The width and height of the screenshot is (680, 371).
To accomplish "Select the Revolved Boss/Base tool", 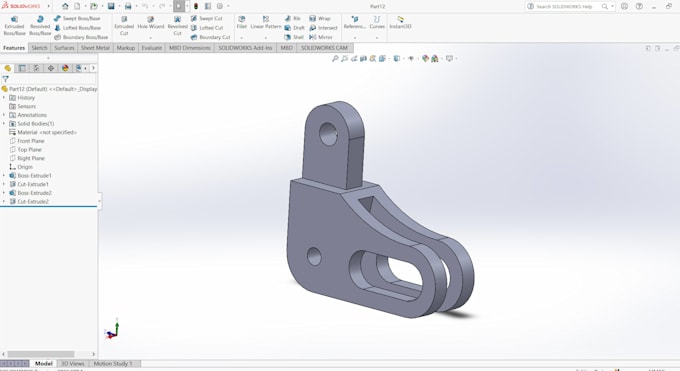I will tap(40, 26).
